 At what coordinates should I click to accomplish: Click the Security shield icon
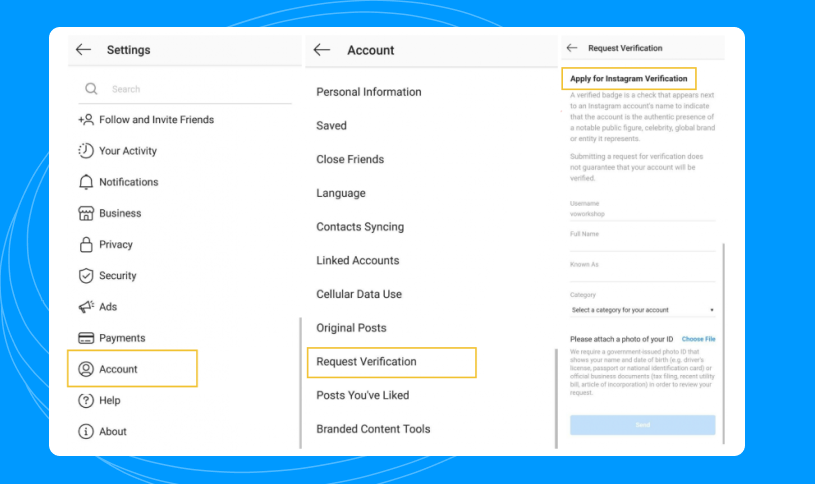pos(86,276)
